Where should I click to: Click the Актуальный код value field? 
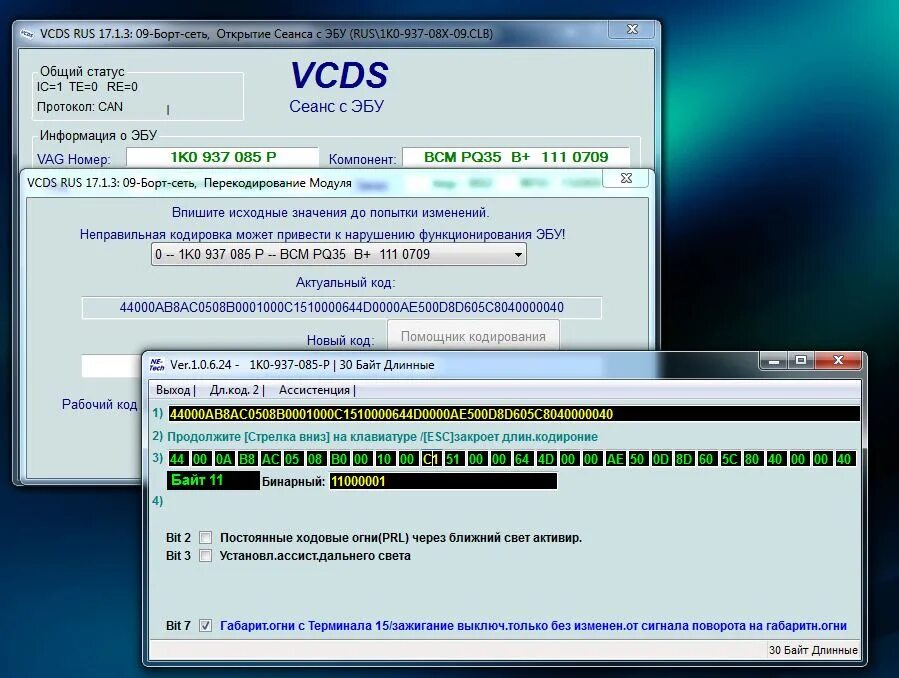tap(342, 308)
